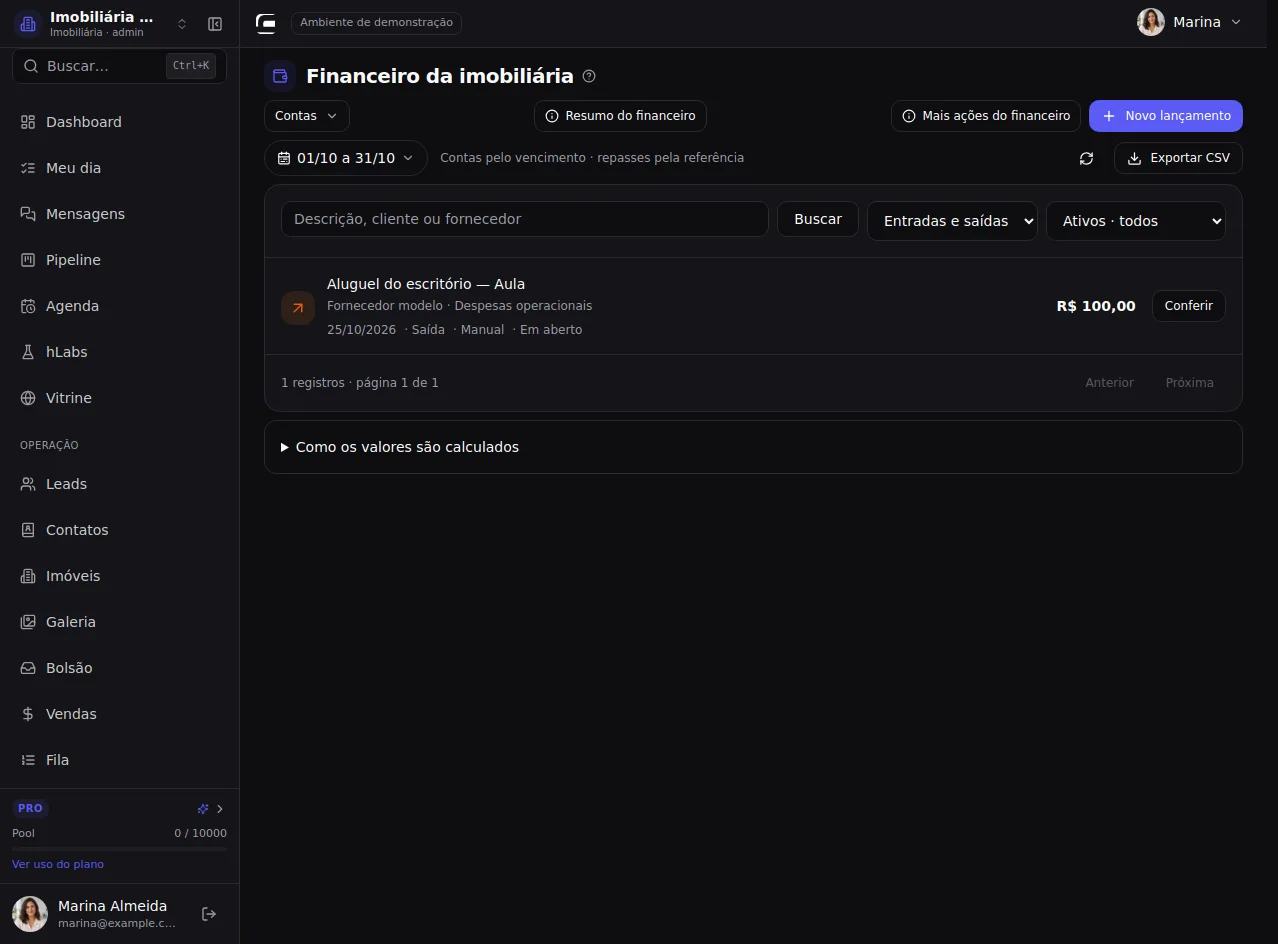Screen dimensions: 1278x944
Task: Click Exportar CSV button
Action: (1179, 158)
